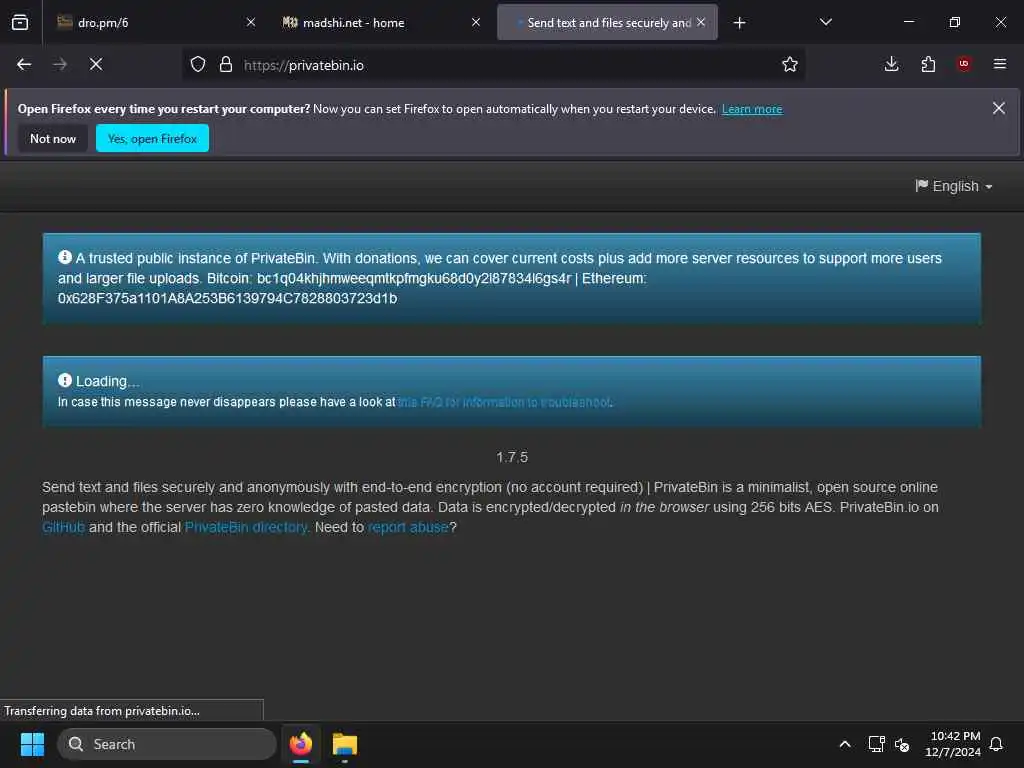
Task: Click Not now in Firefox startup notification
Action: [53, 138]
